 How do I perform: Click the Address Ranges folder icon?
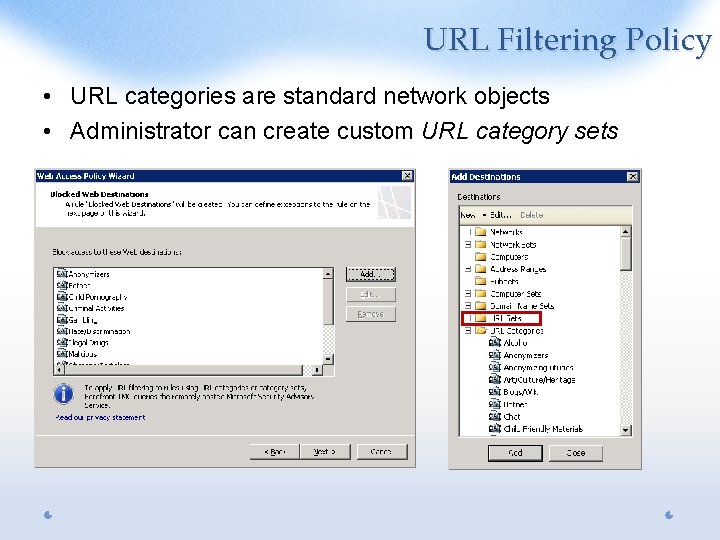pos(481,269)
